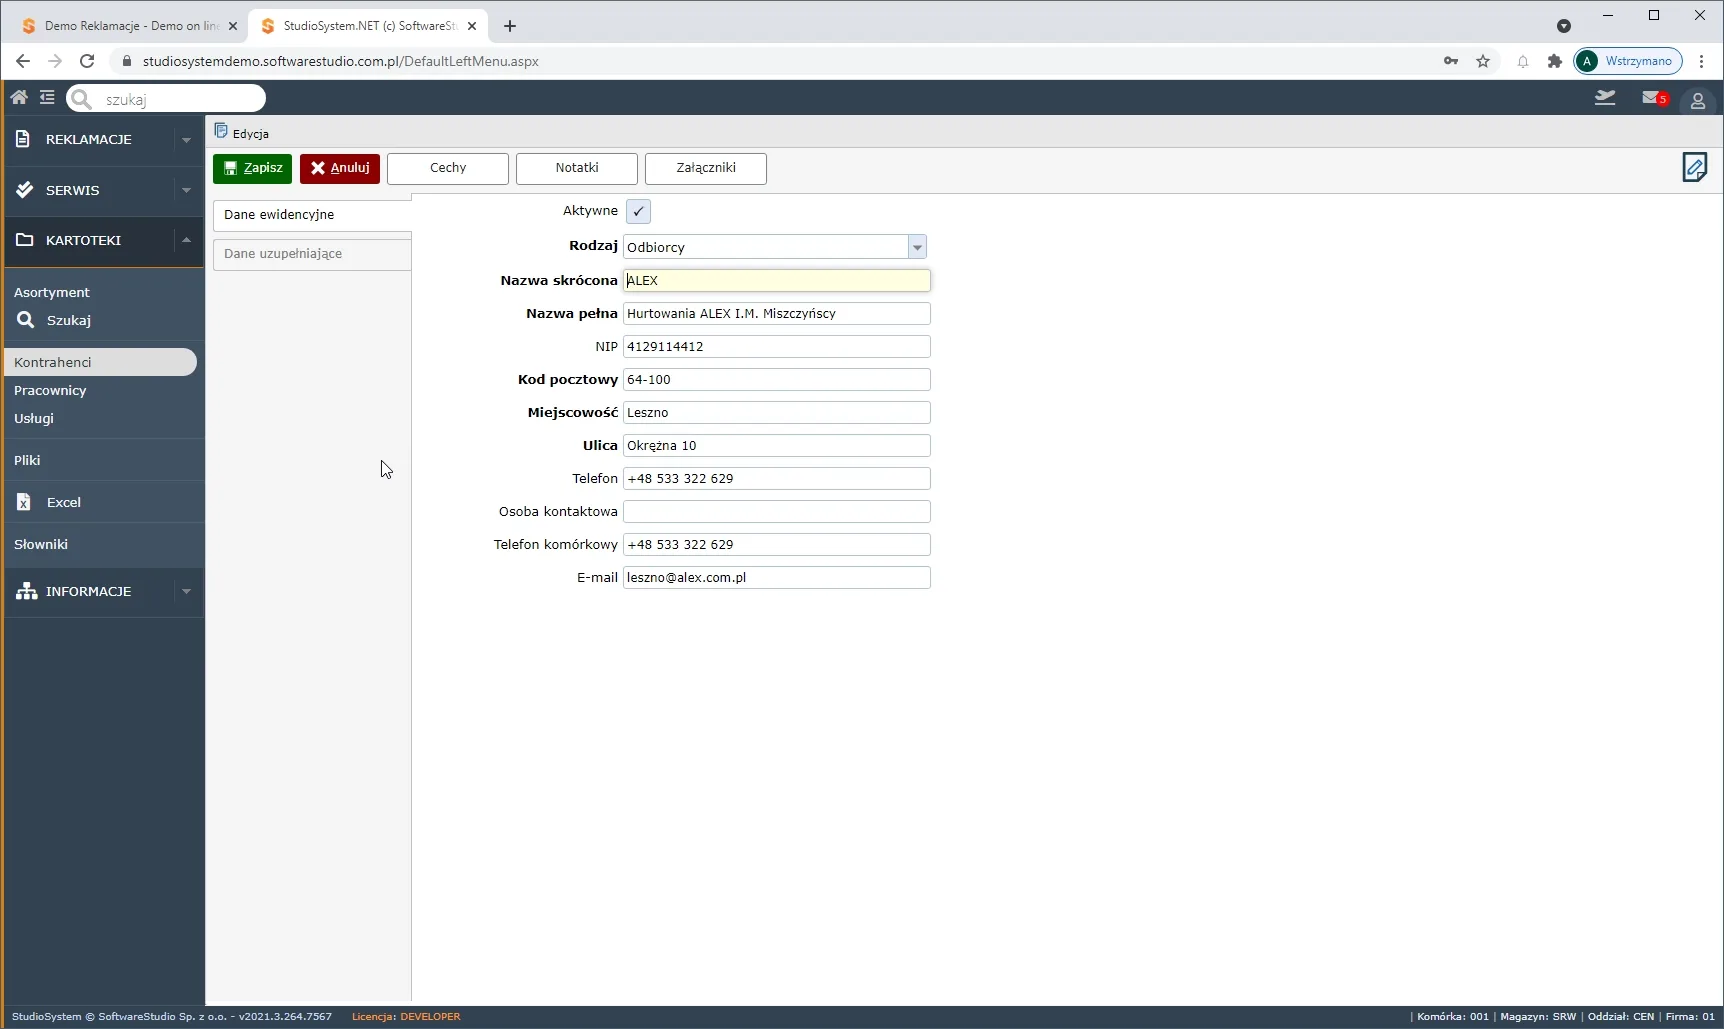The height and width of the screenshot is (1029, 1724).
Task: Click the airplane icon in the header
Action: [1605, 98]
